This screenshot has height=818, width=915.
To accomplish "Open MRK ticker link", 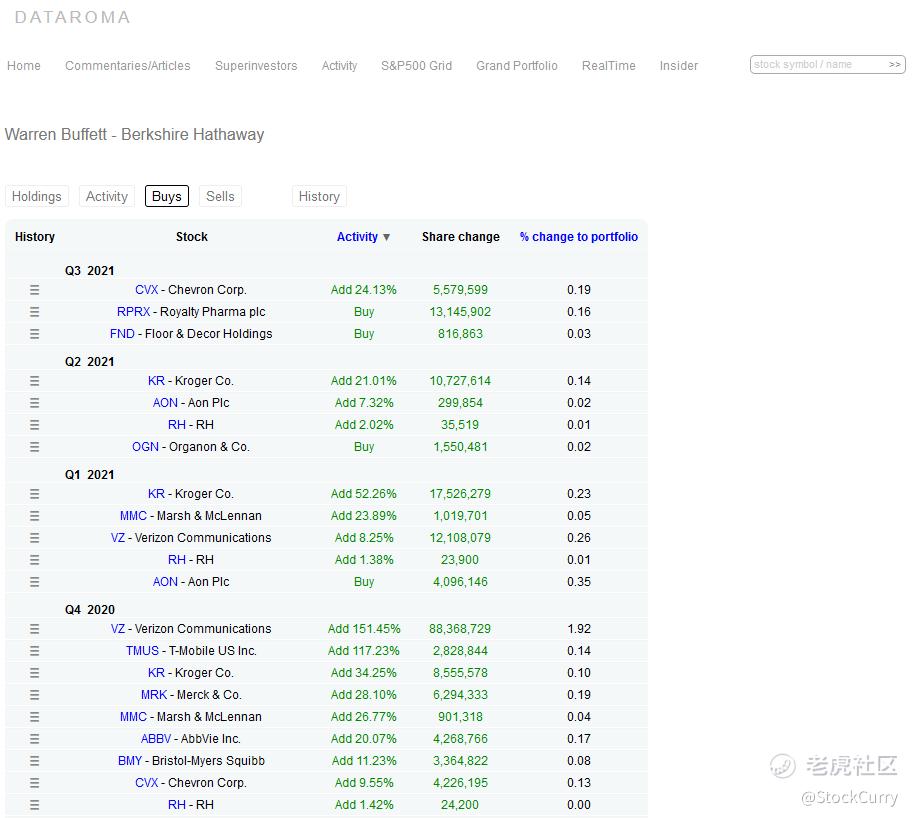I will click(x=154, y=695).
